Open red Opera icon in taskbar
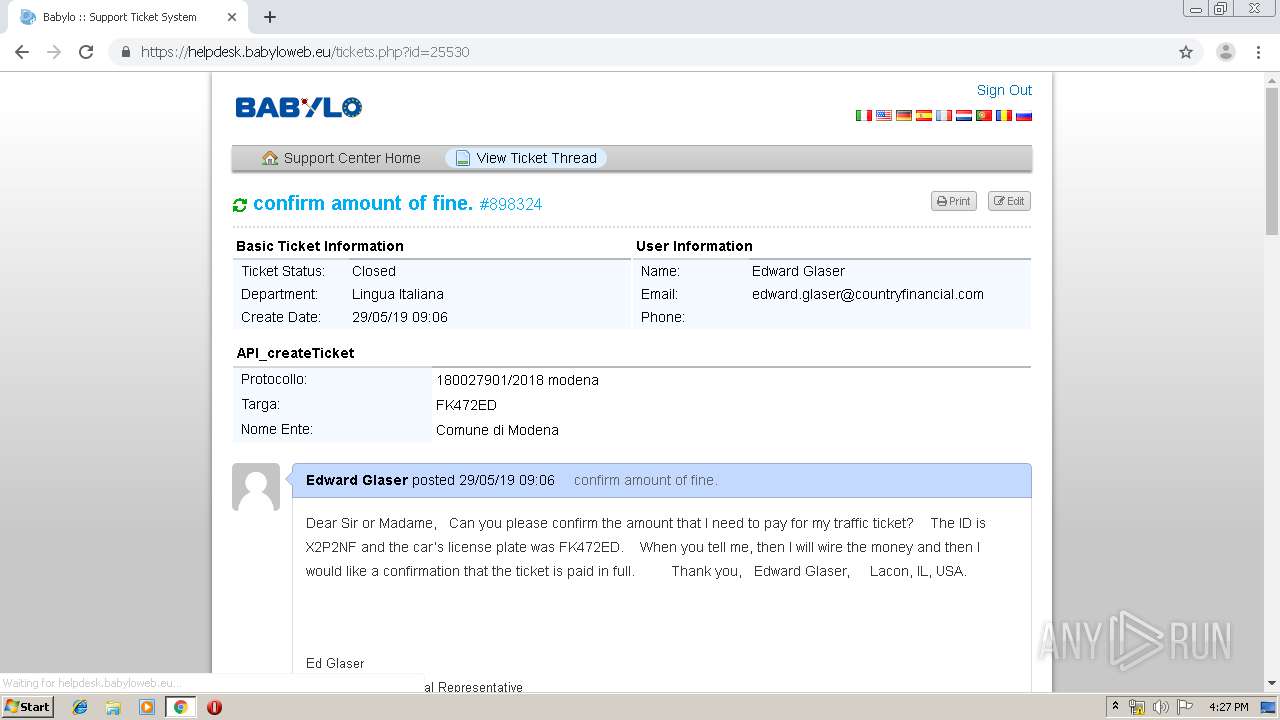This screenshot has height=720, width=1280. pos(214,707)
